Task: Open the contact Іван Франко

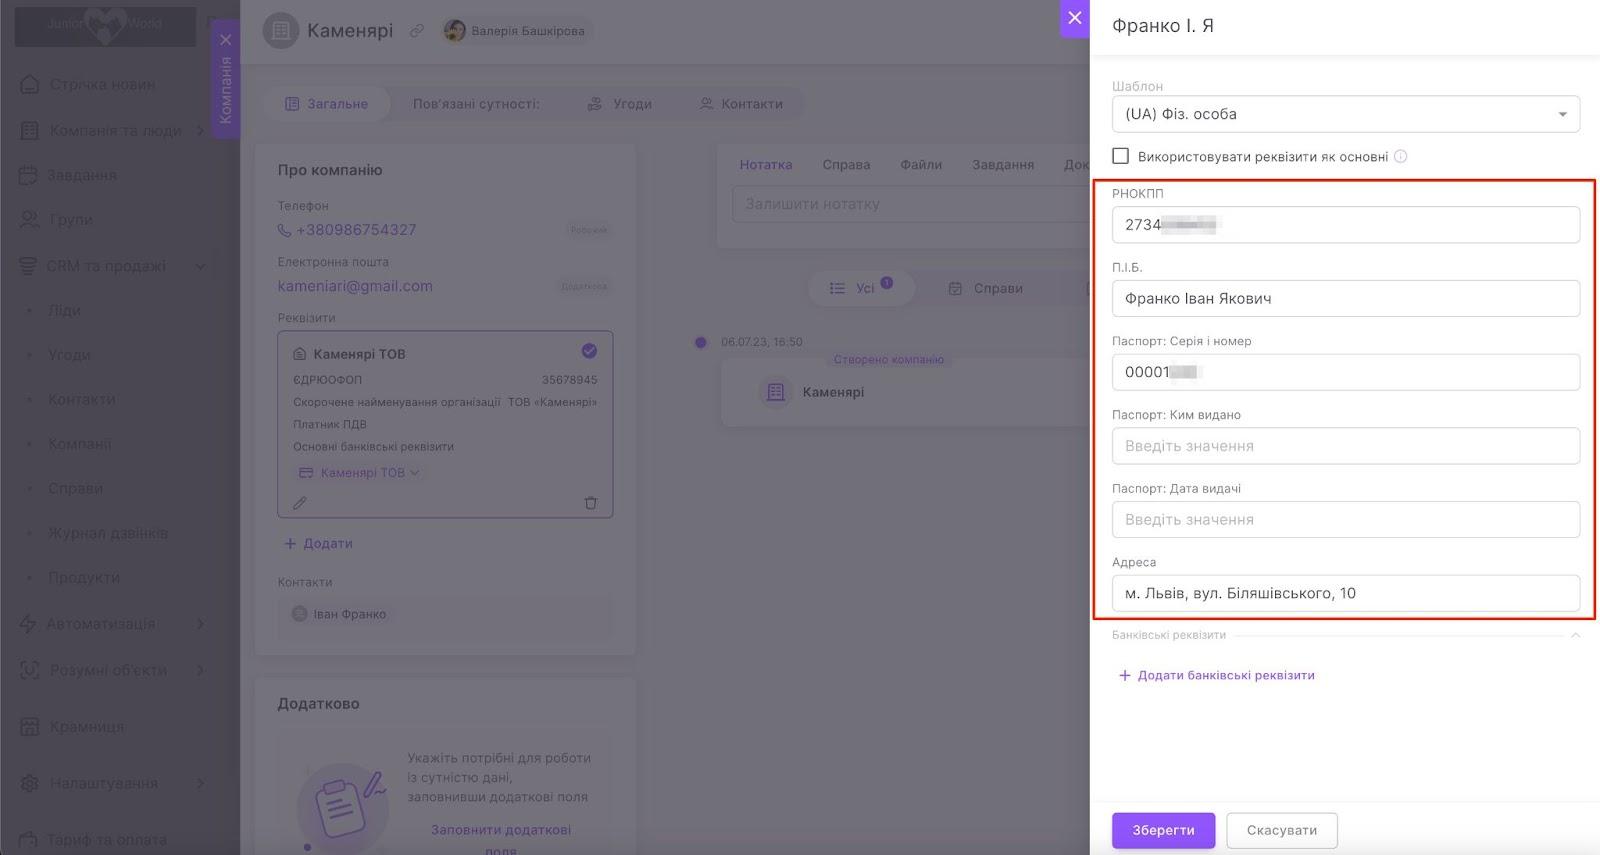Action: pyautogui.click(x=339, y=614)
